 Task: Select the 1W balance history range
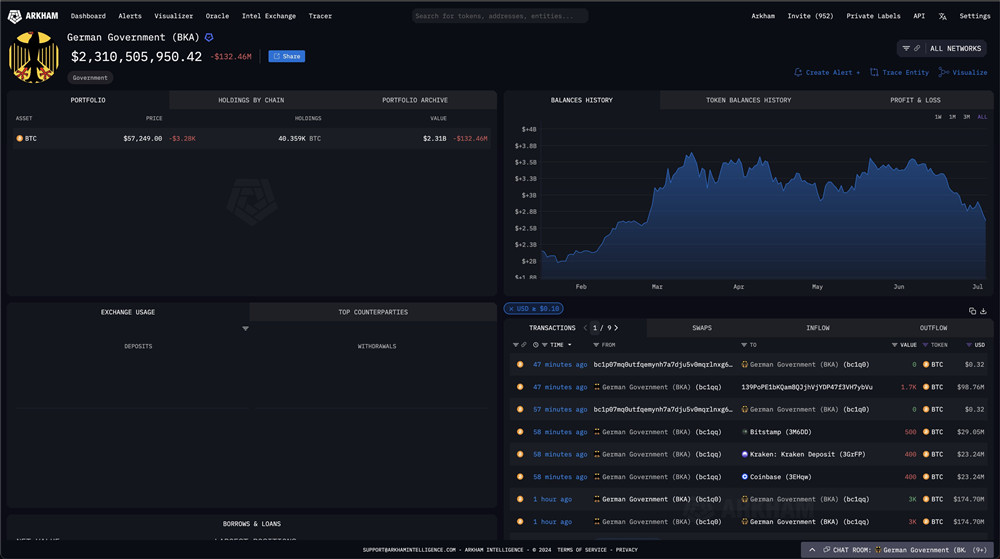938,117
